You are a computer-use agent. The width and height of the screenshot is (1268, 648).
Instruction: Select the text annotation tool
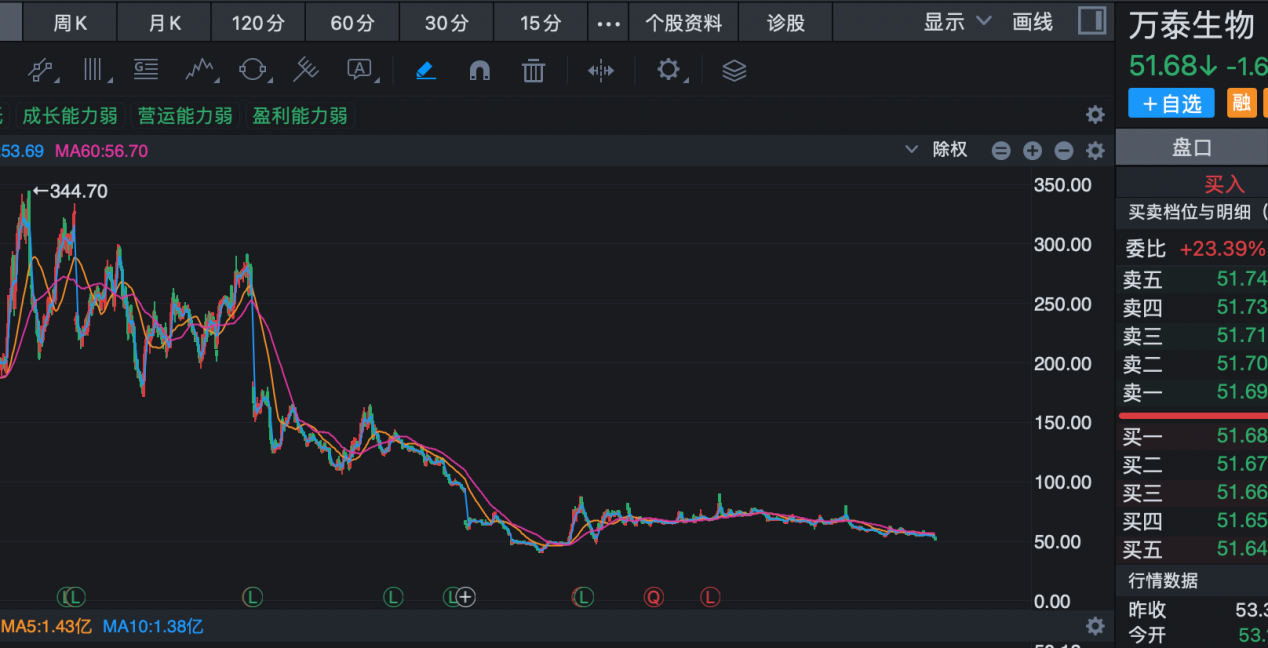[x=359, y=70]
